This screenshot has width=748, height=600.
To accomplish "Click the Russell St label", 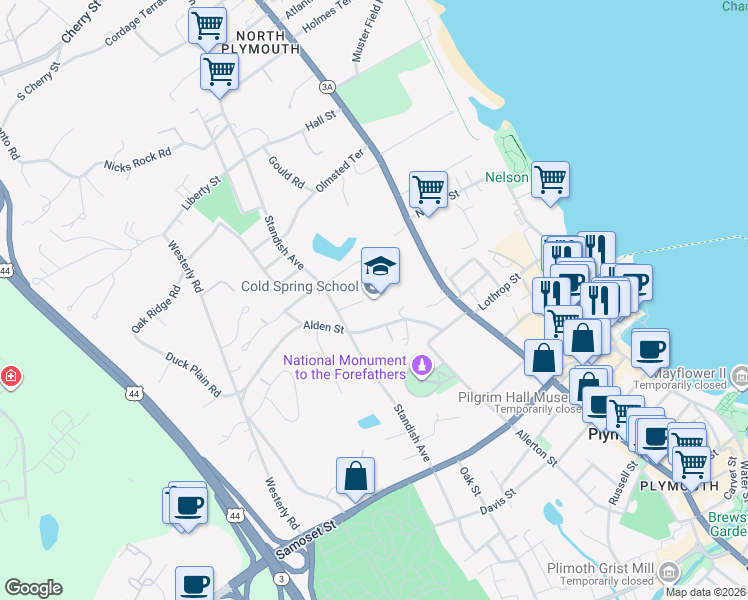I will coord(623,483).
